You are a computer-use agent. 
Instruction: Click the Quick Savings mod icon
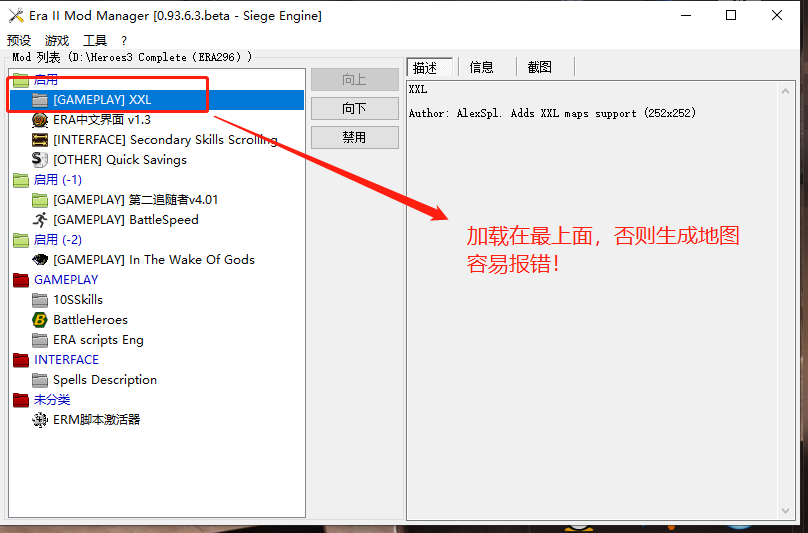click(x=40, y=160)
